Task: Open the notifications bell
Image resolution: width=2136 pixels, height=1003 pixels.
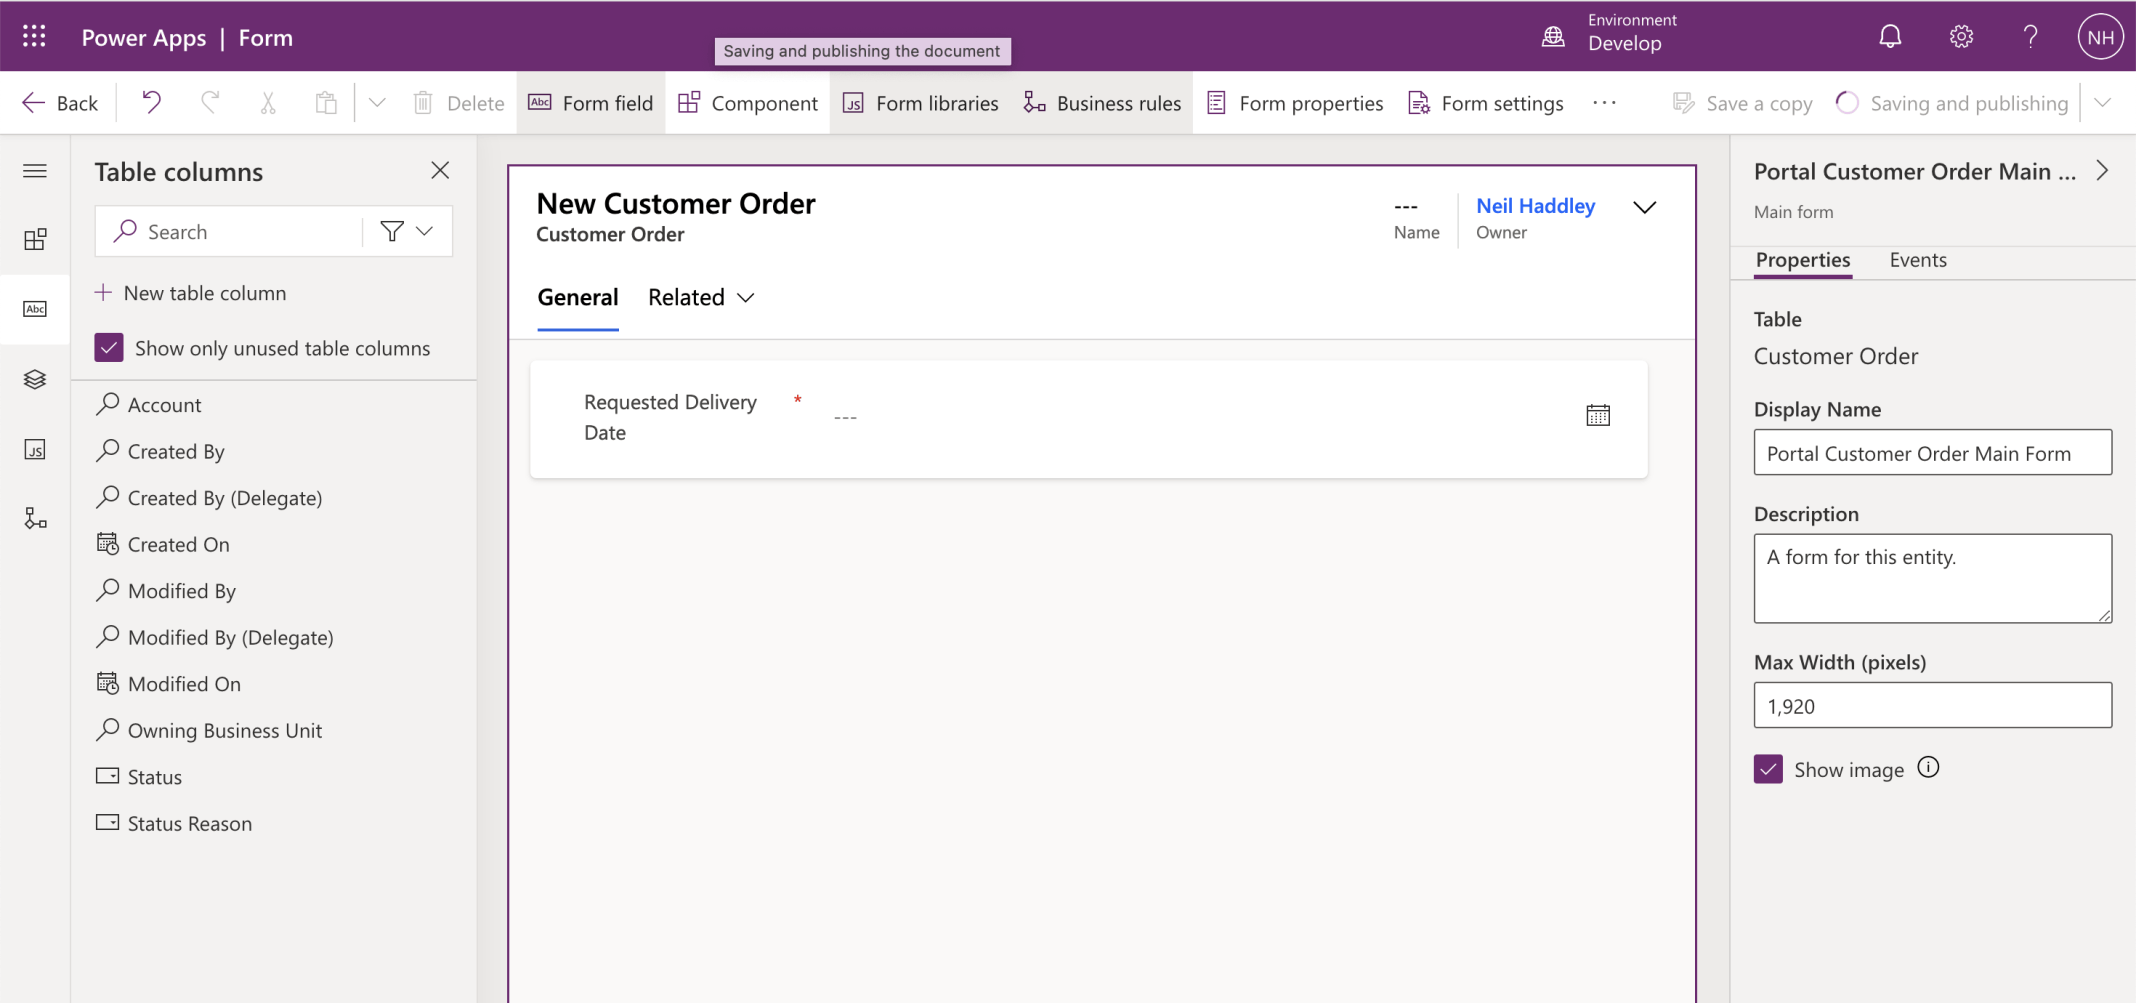Action: tap(1889, 37)
